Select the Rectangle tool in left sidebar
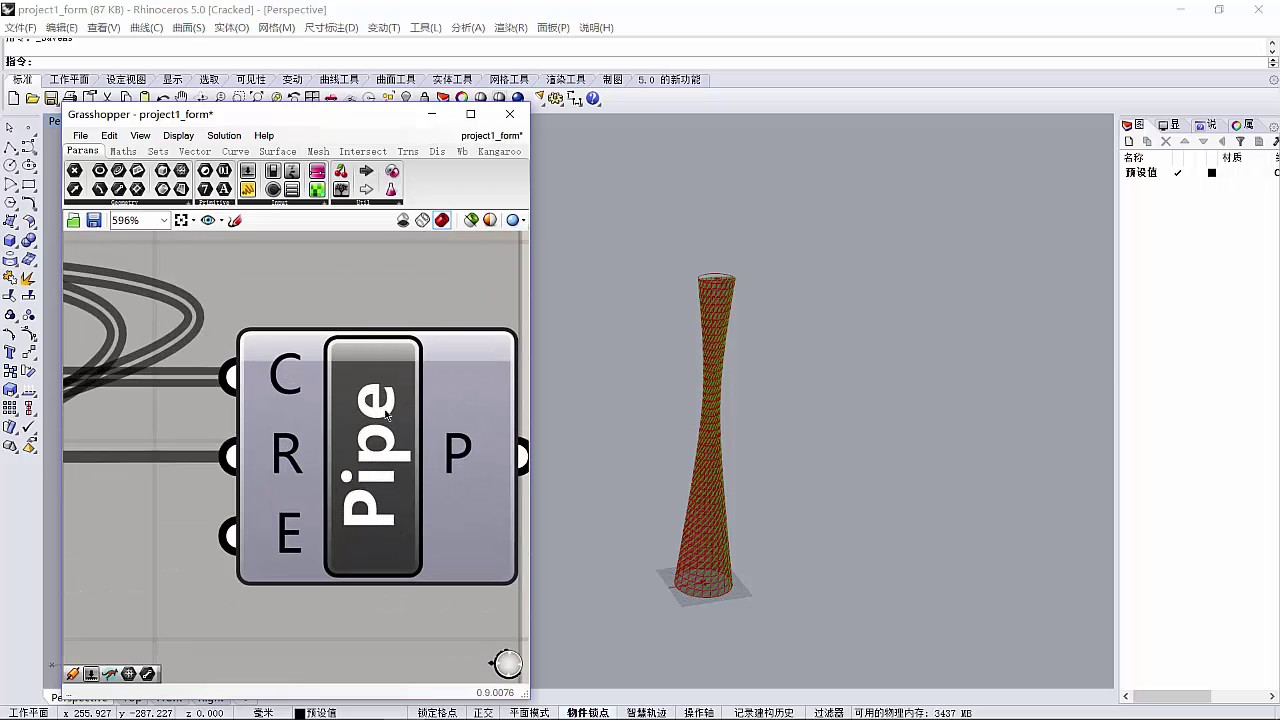This screenshot has height=720, width=1280. (x=28, y=184)
